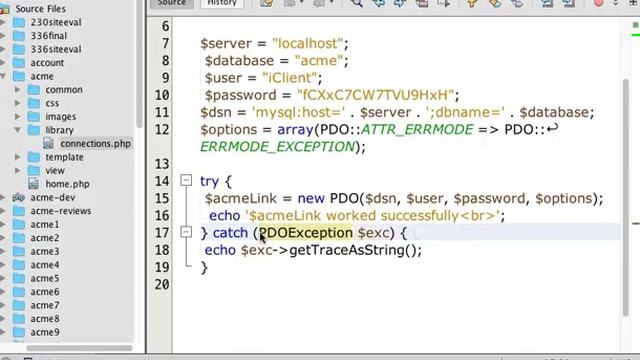The height and width of the screenshot is (360, 640).
Task: Click the green error-stripe status marker
Action: click(635, 25)
